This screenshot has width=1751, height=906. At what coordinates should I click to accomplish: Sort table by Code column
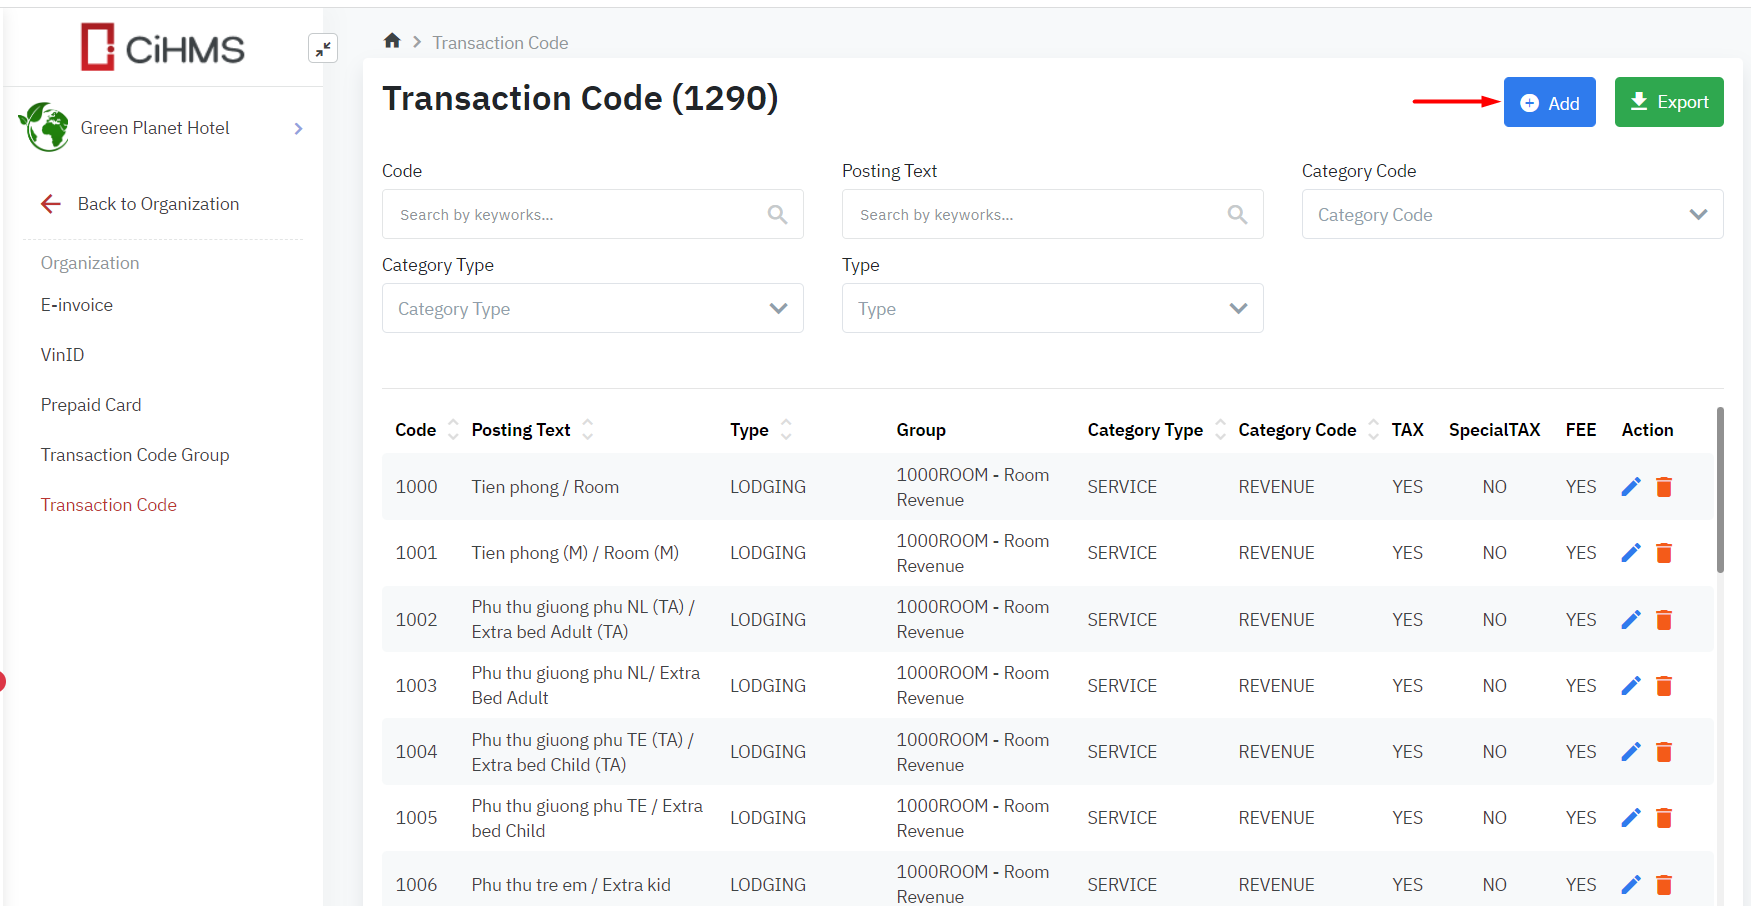(x=453, y=430)
